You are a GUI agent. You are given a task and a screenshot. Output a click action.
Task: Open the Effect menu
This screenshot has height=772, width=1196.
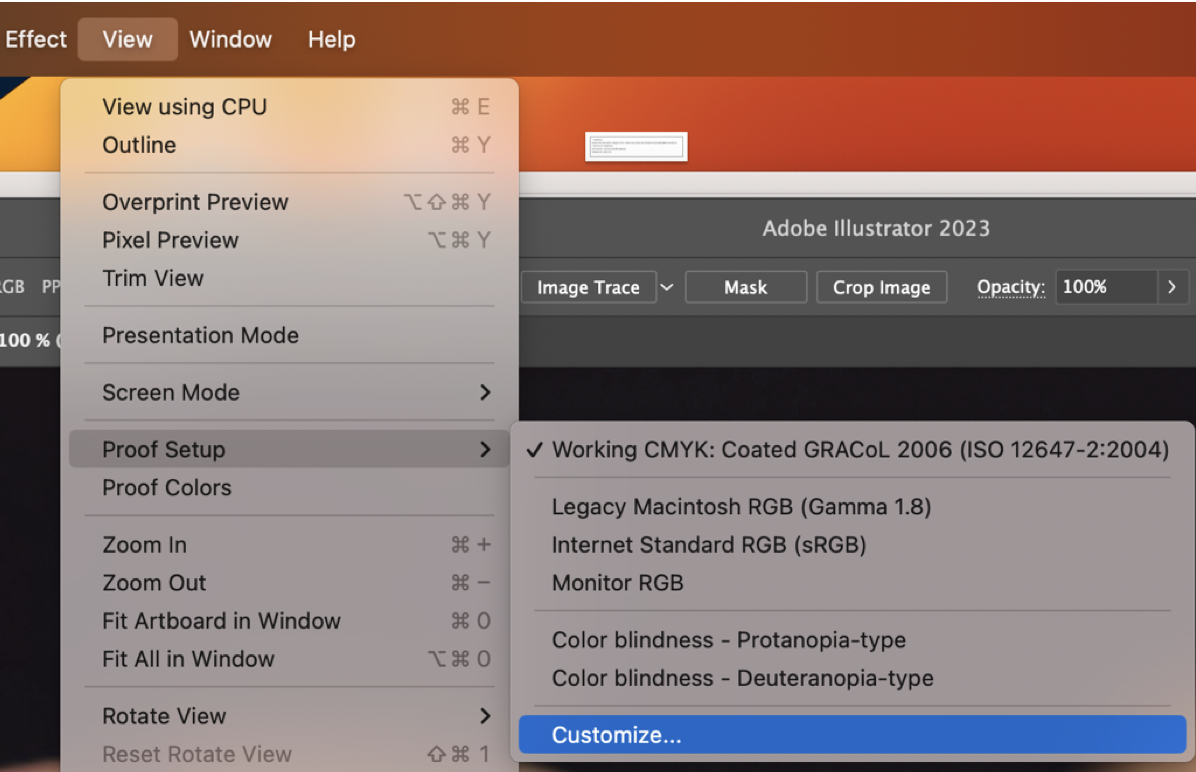pyautogui.click(x=35, y=39)
